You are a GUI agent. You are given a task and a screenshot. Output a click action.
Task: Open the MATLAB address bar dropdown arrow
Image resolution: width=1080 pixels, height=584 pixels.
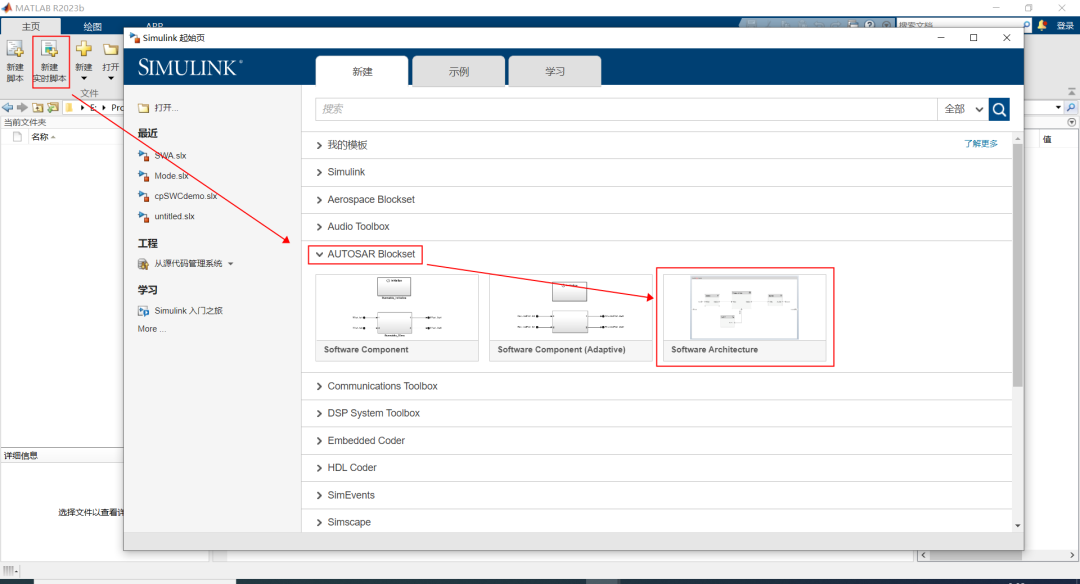(1058, 107)
